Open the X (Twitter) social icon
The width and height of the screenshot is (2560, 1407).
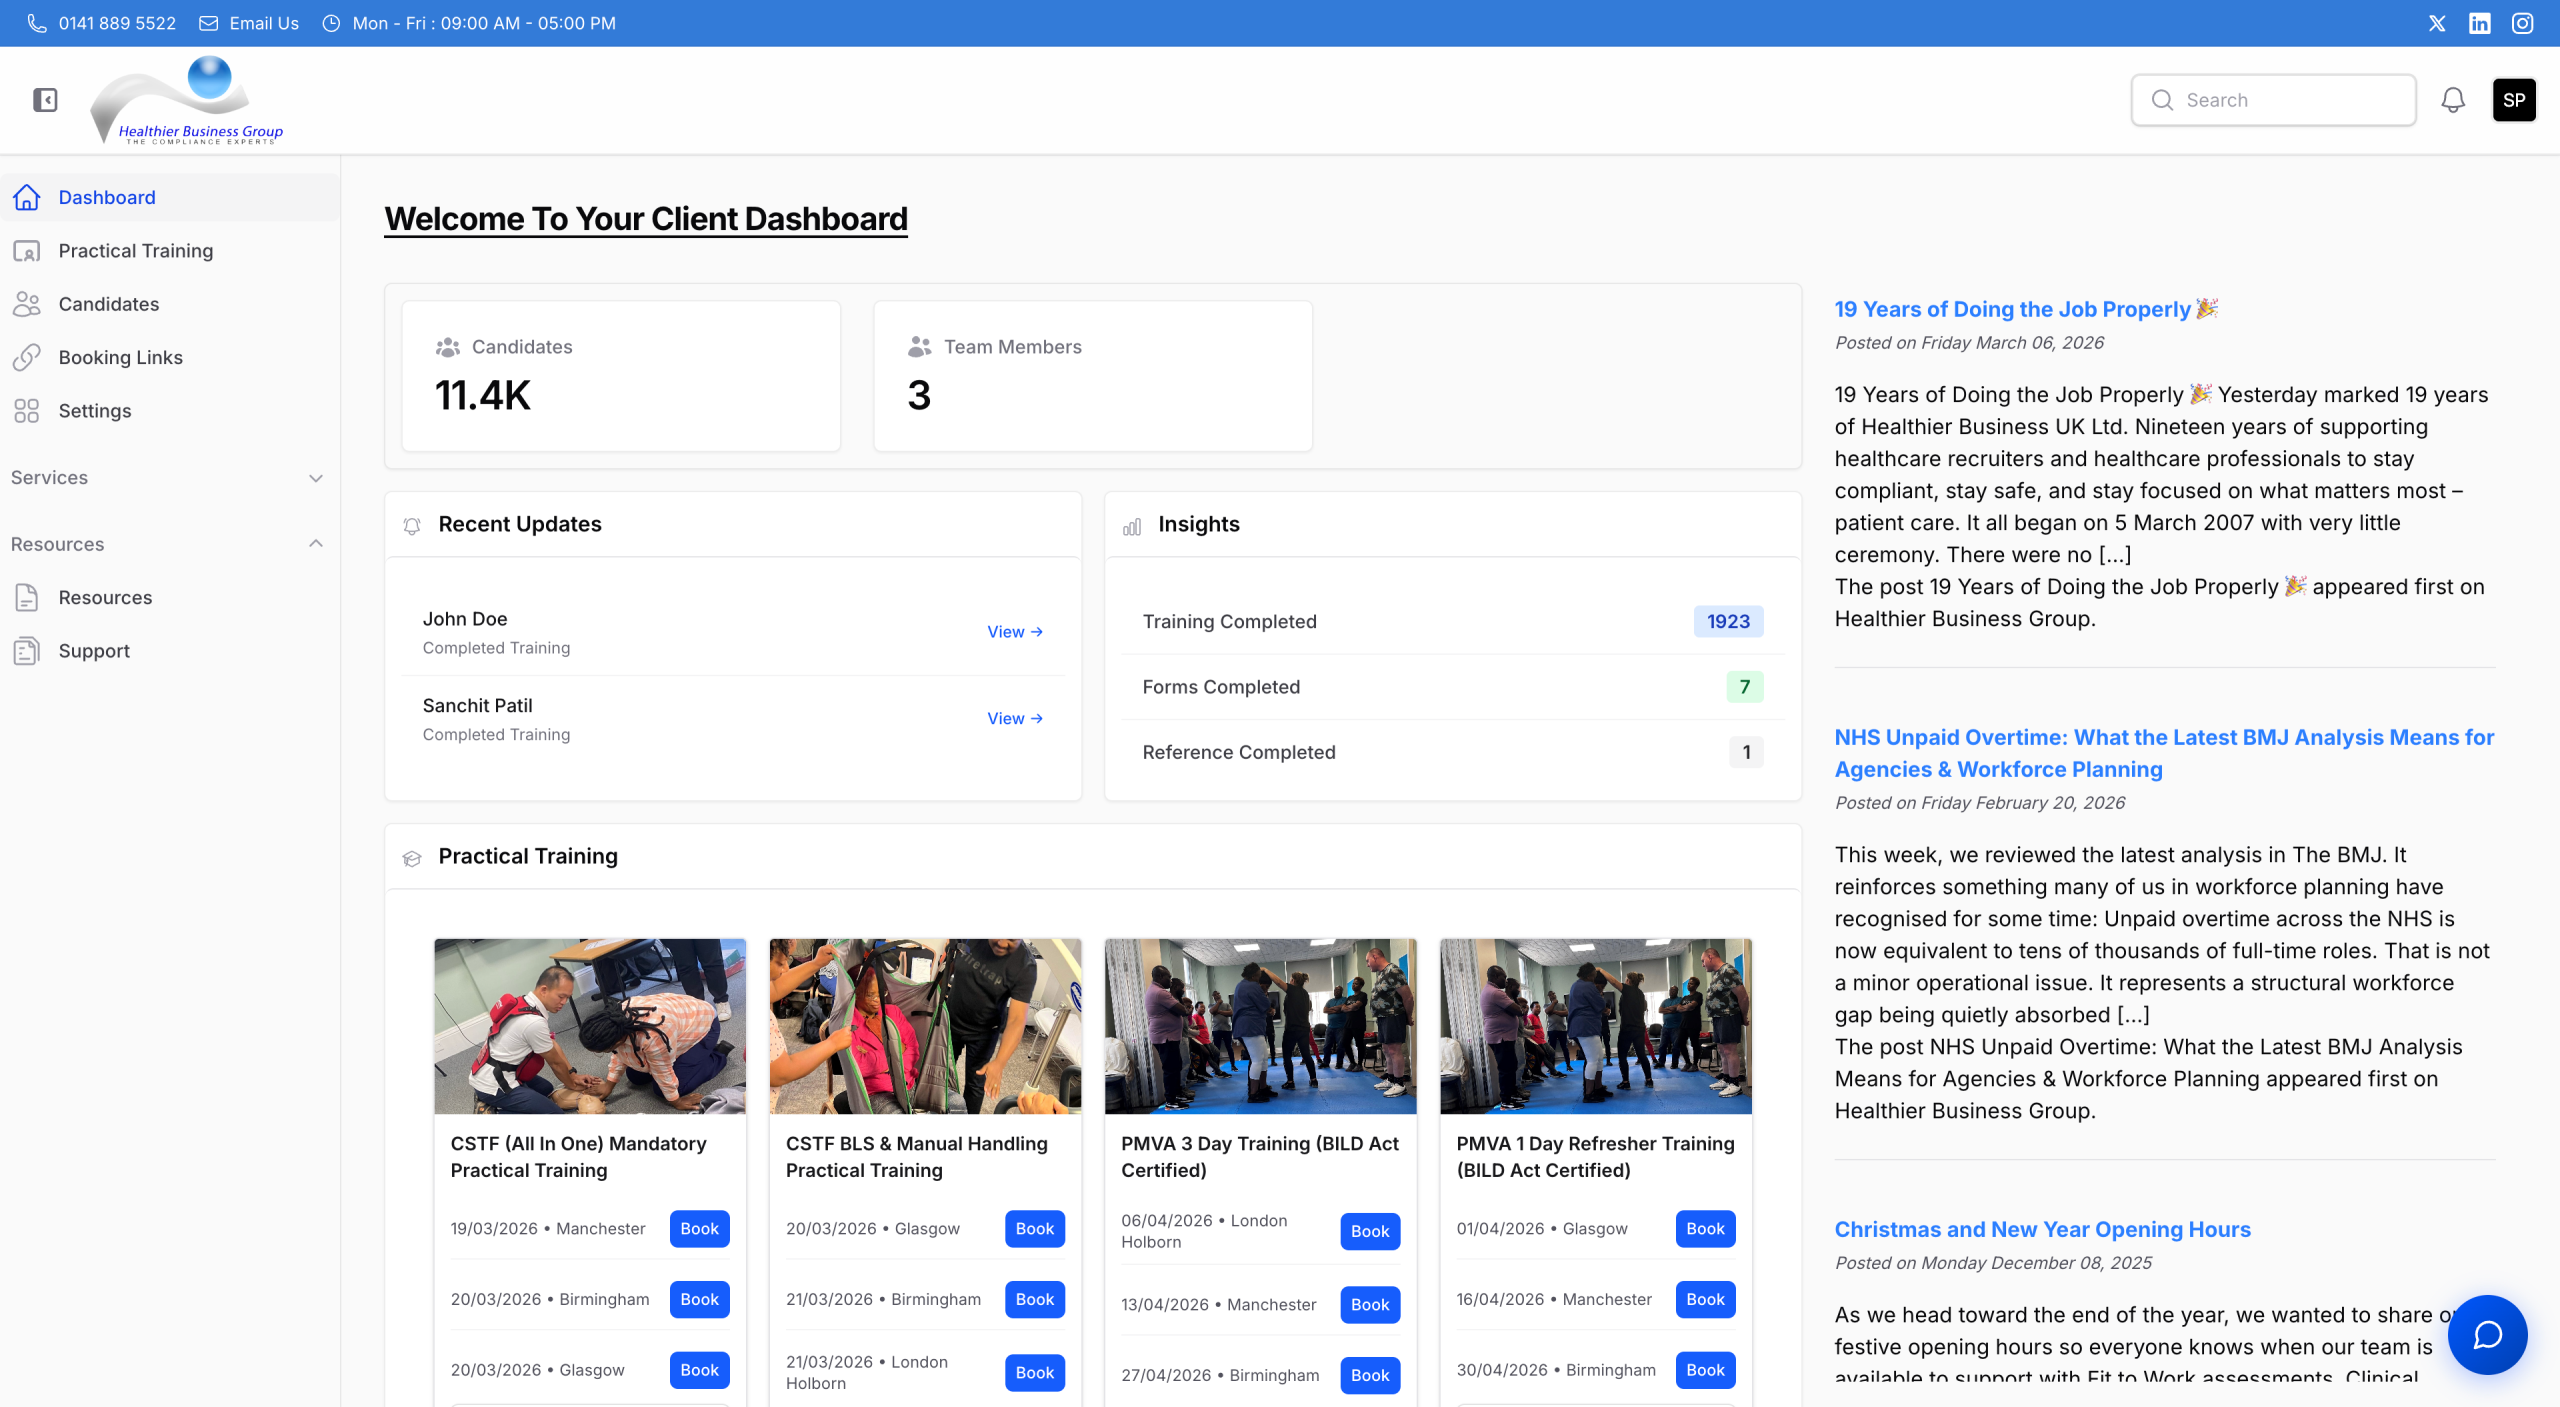2437,23
